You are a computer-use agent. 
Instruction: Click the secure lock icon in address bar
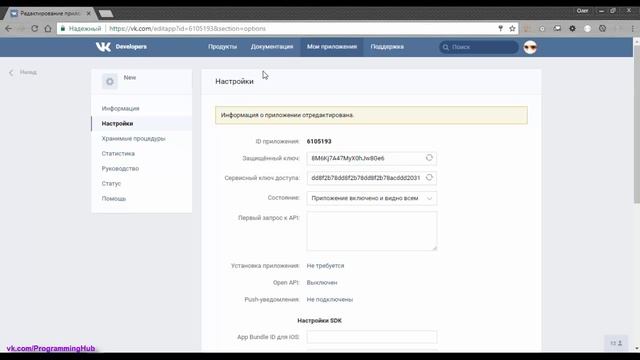tap(63, 29)
